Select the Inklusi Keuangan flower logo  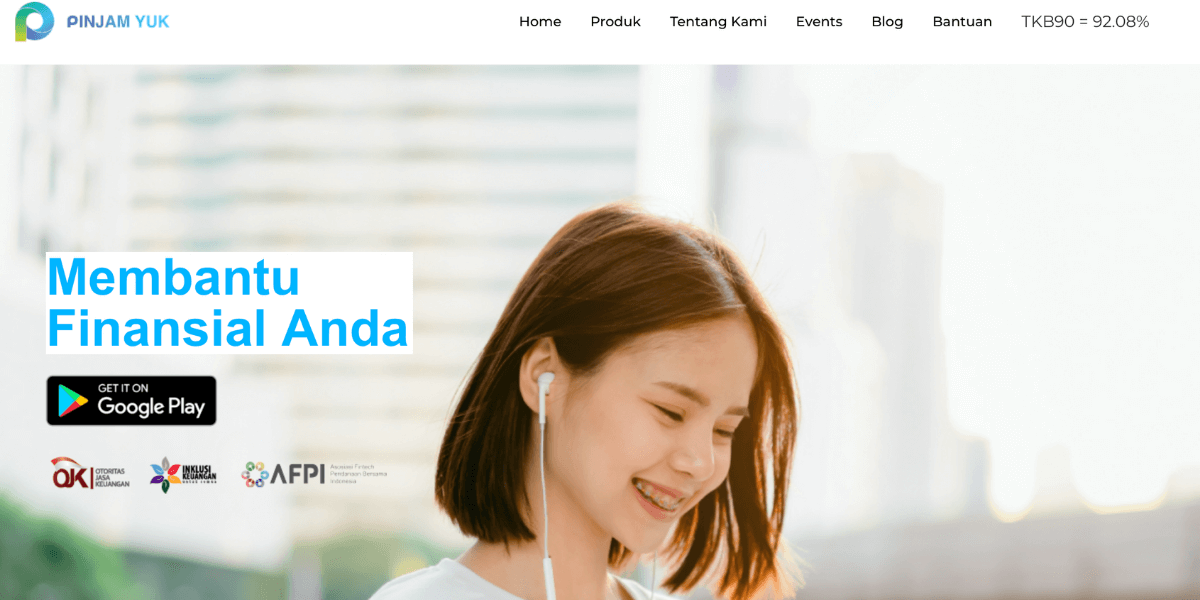(x=165, y=474)
